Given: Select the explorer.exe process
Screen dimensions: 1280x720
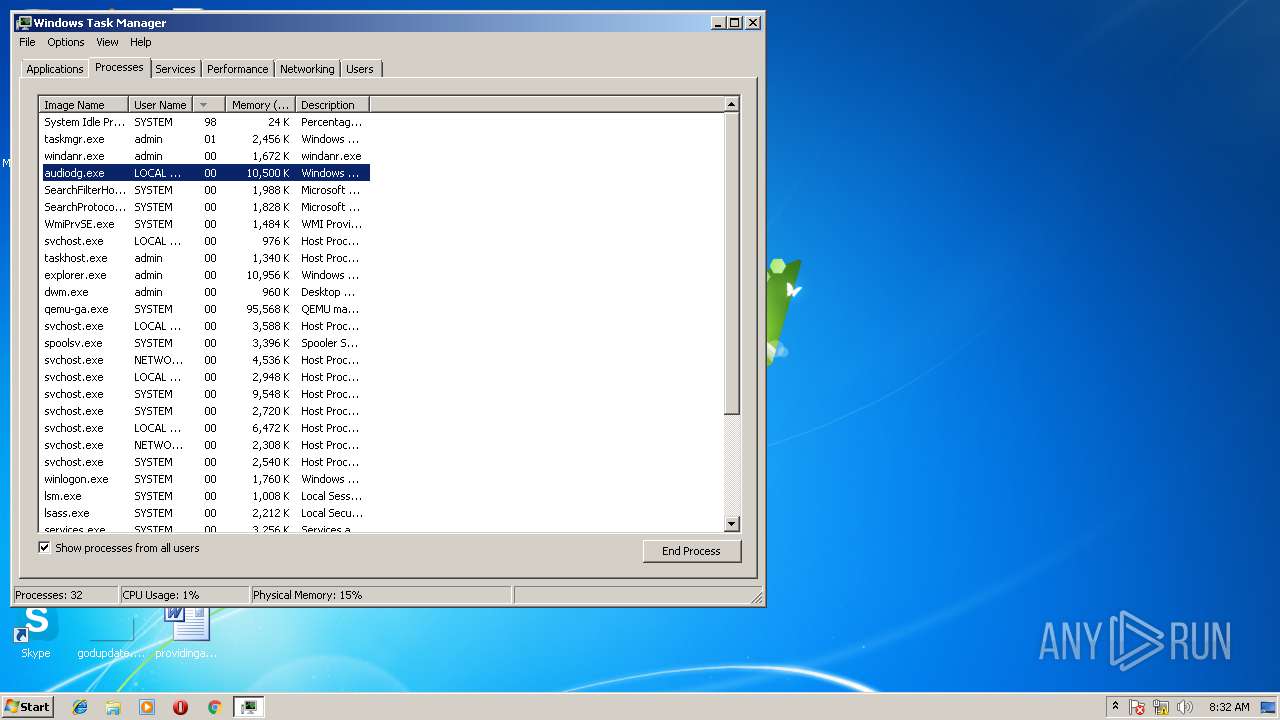Looking at the screenshot, I should [204, 275].
